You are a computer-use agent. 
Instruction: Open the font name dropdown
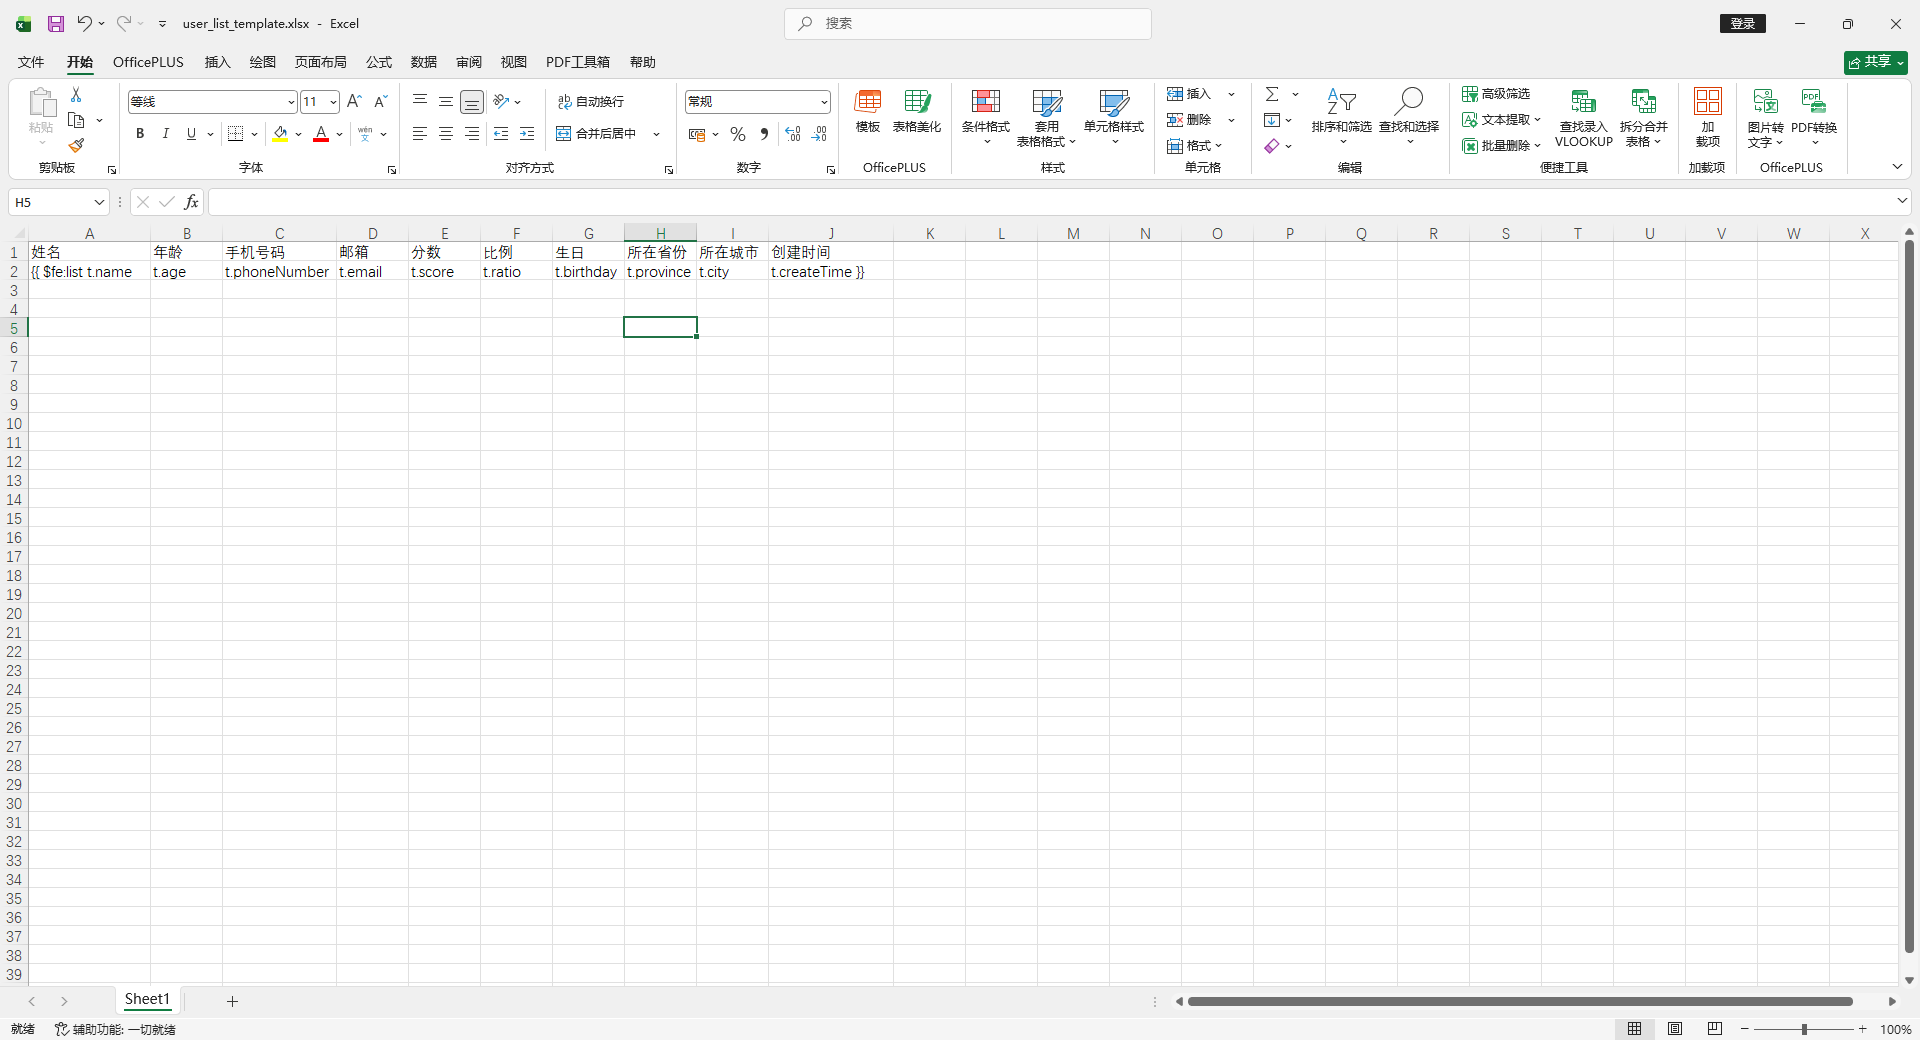pyautogui.click(x=291, y=102)
